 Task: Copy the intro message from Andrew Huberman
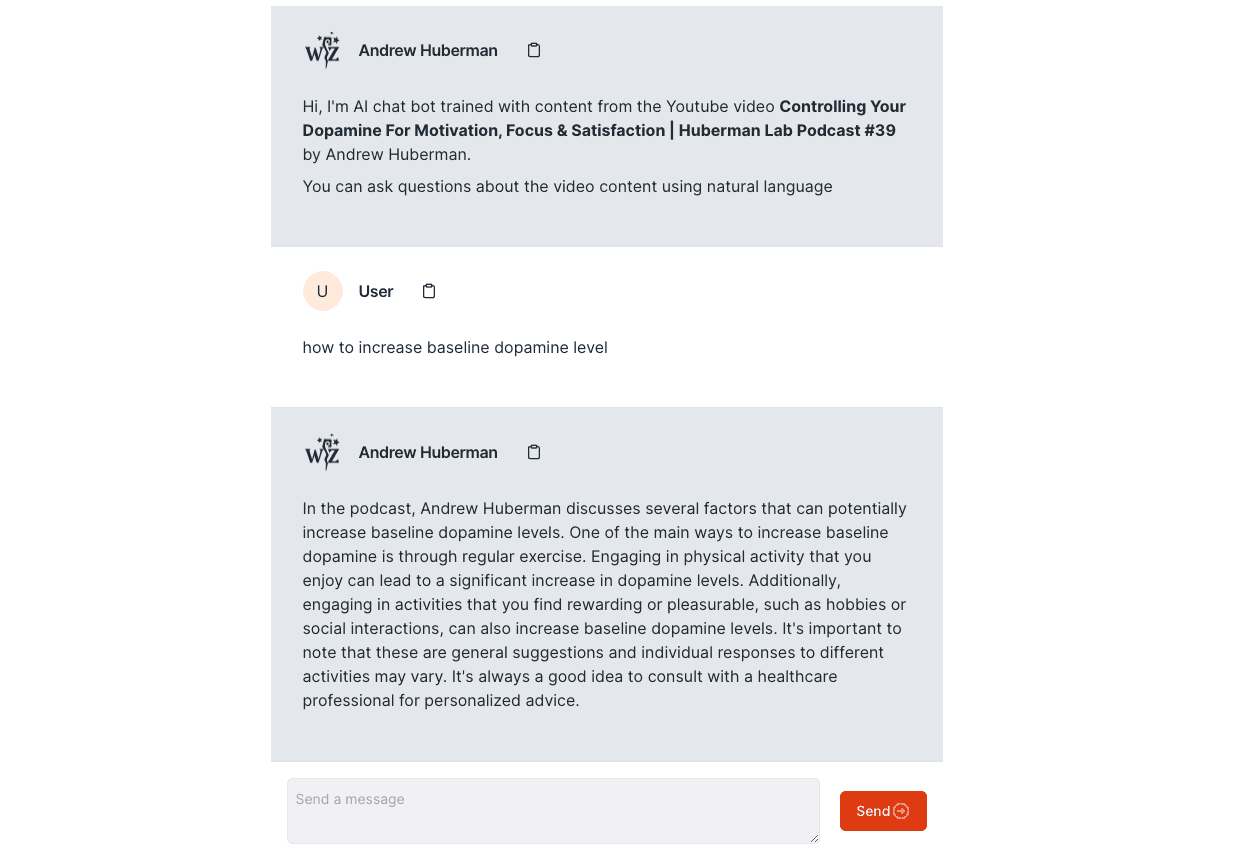[x=534, y=50]
